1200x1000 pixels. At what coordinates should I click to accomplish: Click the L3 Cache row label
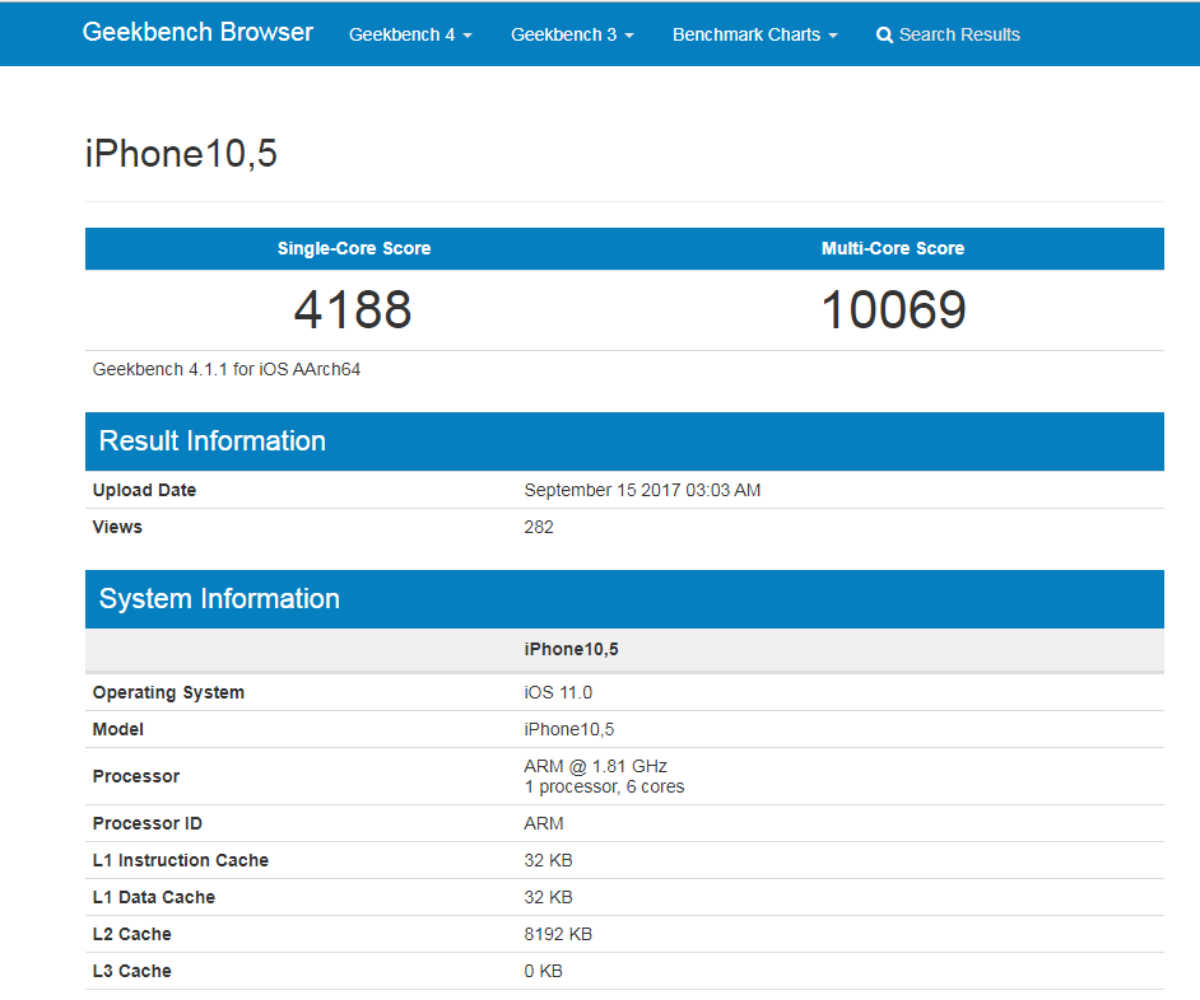(132, 971)
